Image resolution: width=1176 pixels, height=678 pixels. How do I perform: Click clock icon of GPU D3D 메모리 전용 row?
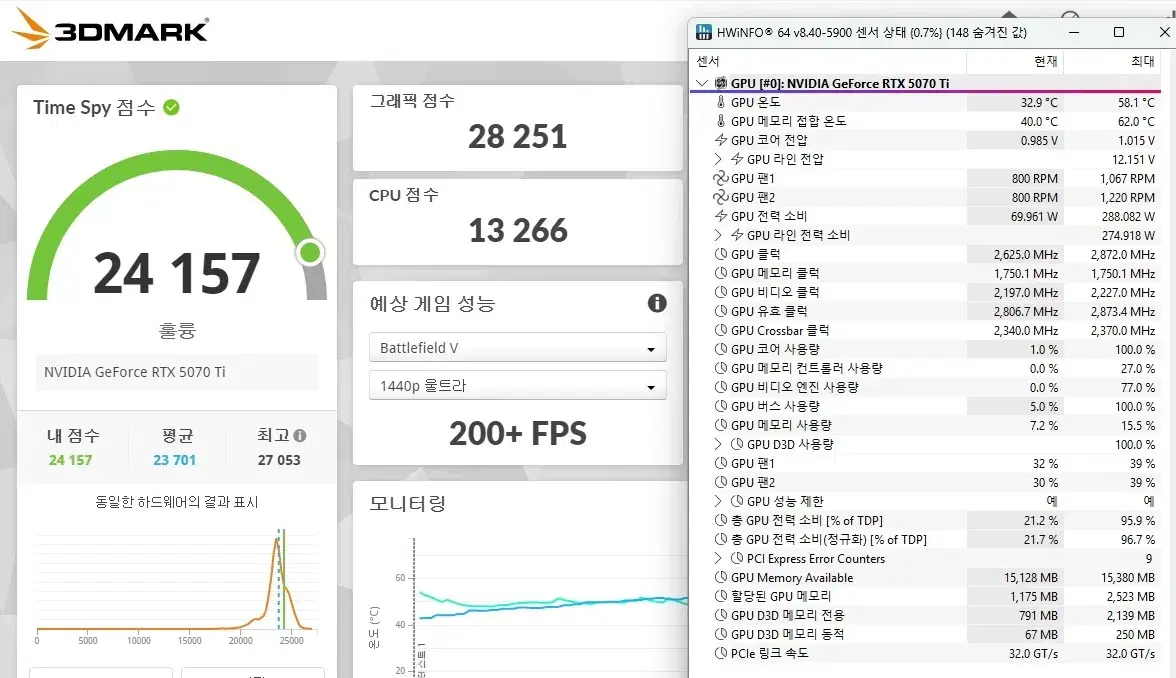(721, 615)
